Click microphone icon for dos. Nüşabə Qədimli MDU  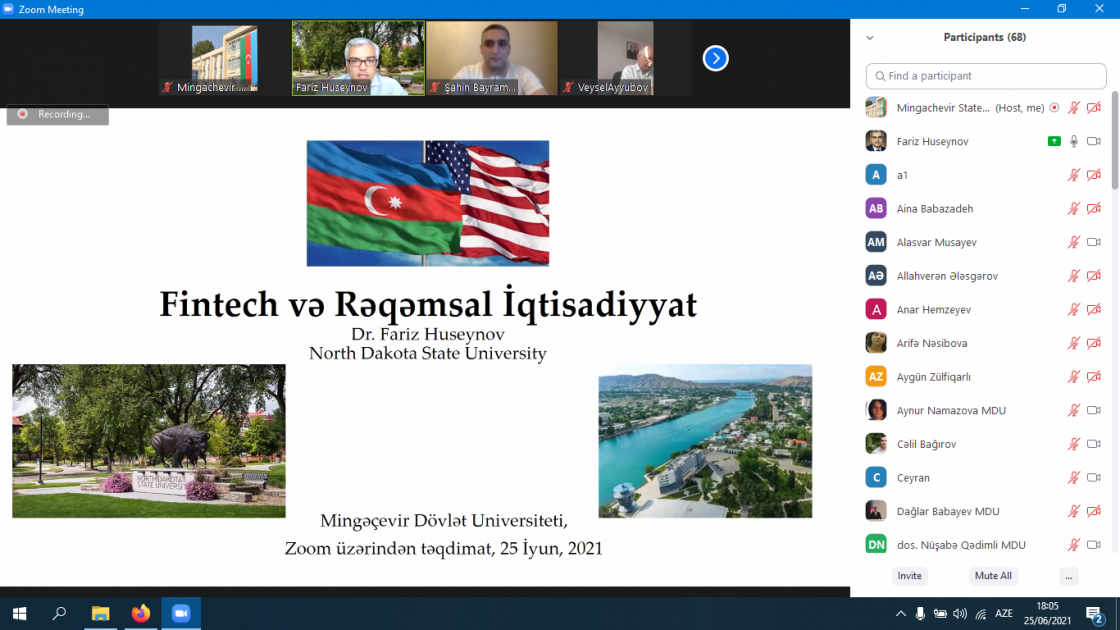[x=1074, y=544]
